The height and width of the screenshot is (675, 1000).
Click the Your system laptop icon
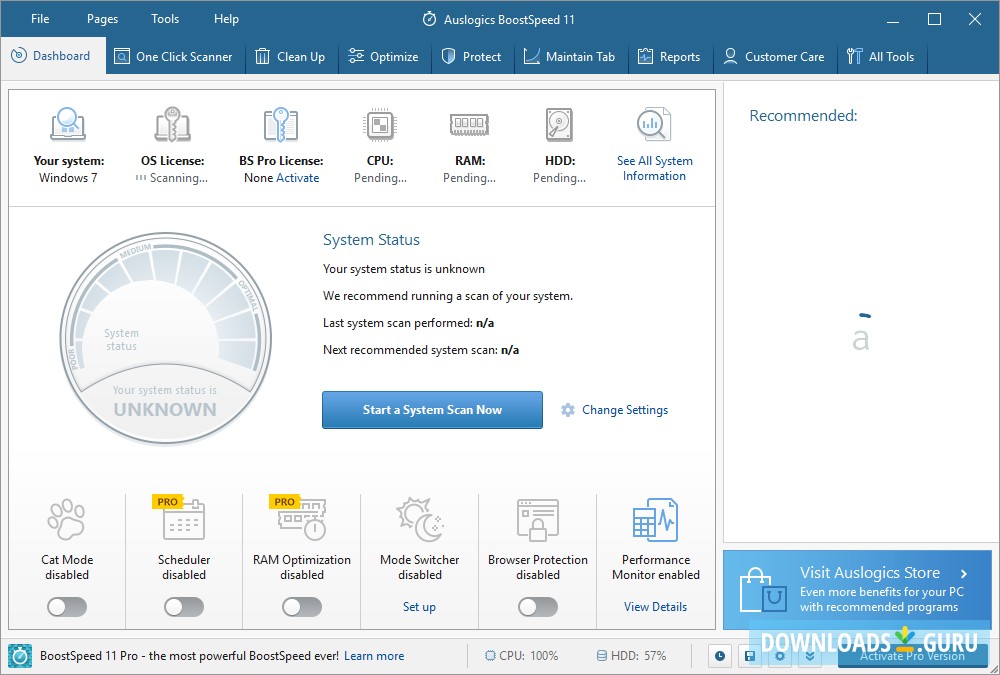click(68, 124)
